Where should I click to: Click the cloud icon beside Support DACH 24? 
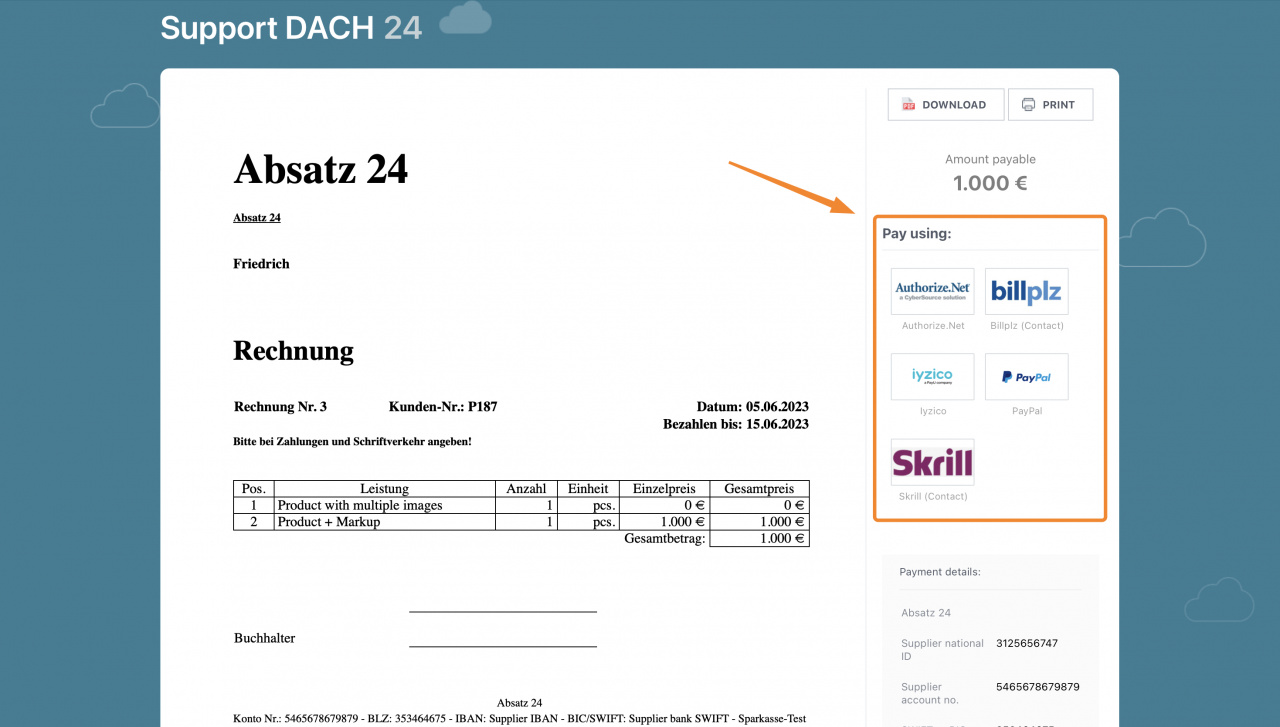point(465,19)
